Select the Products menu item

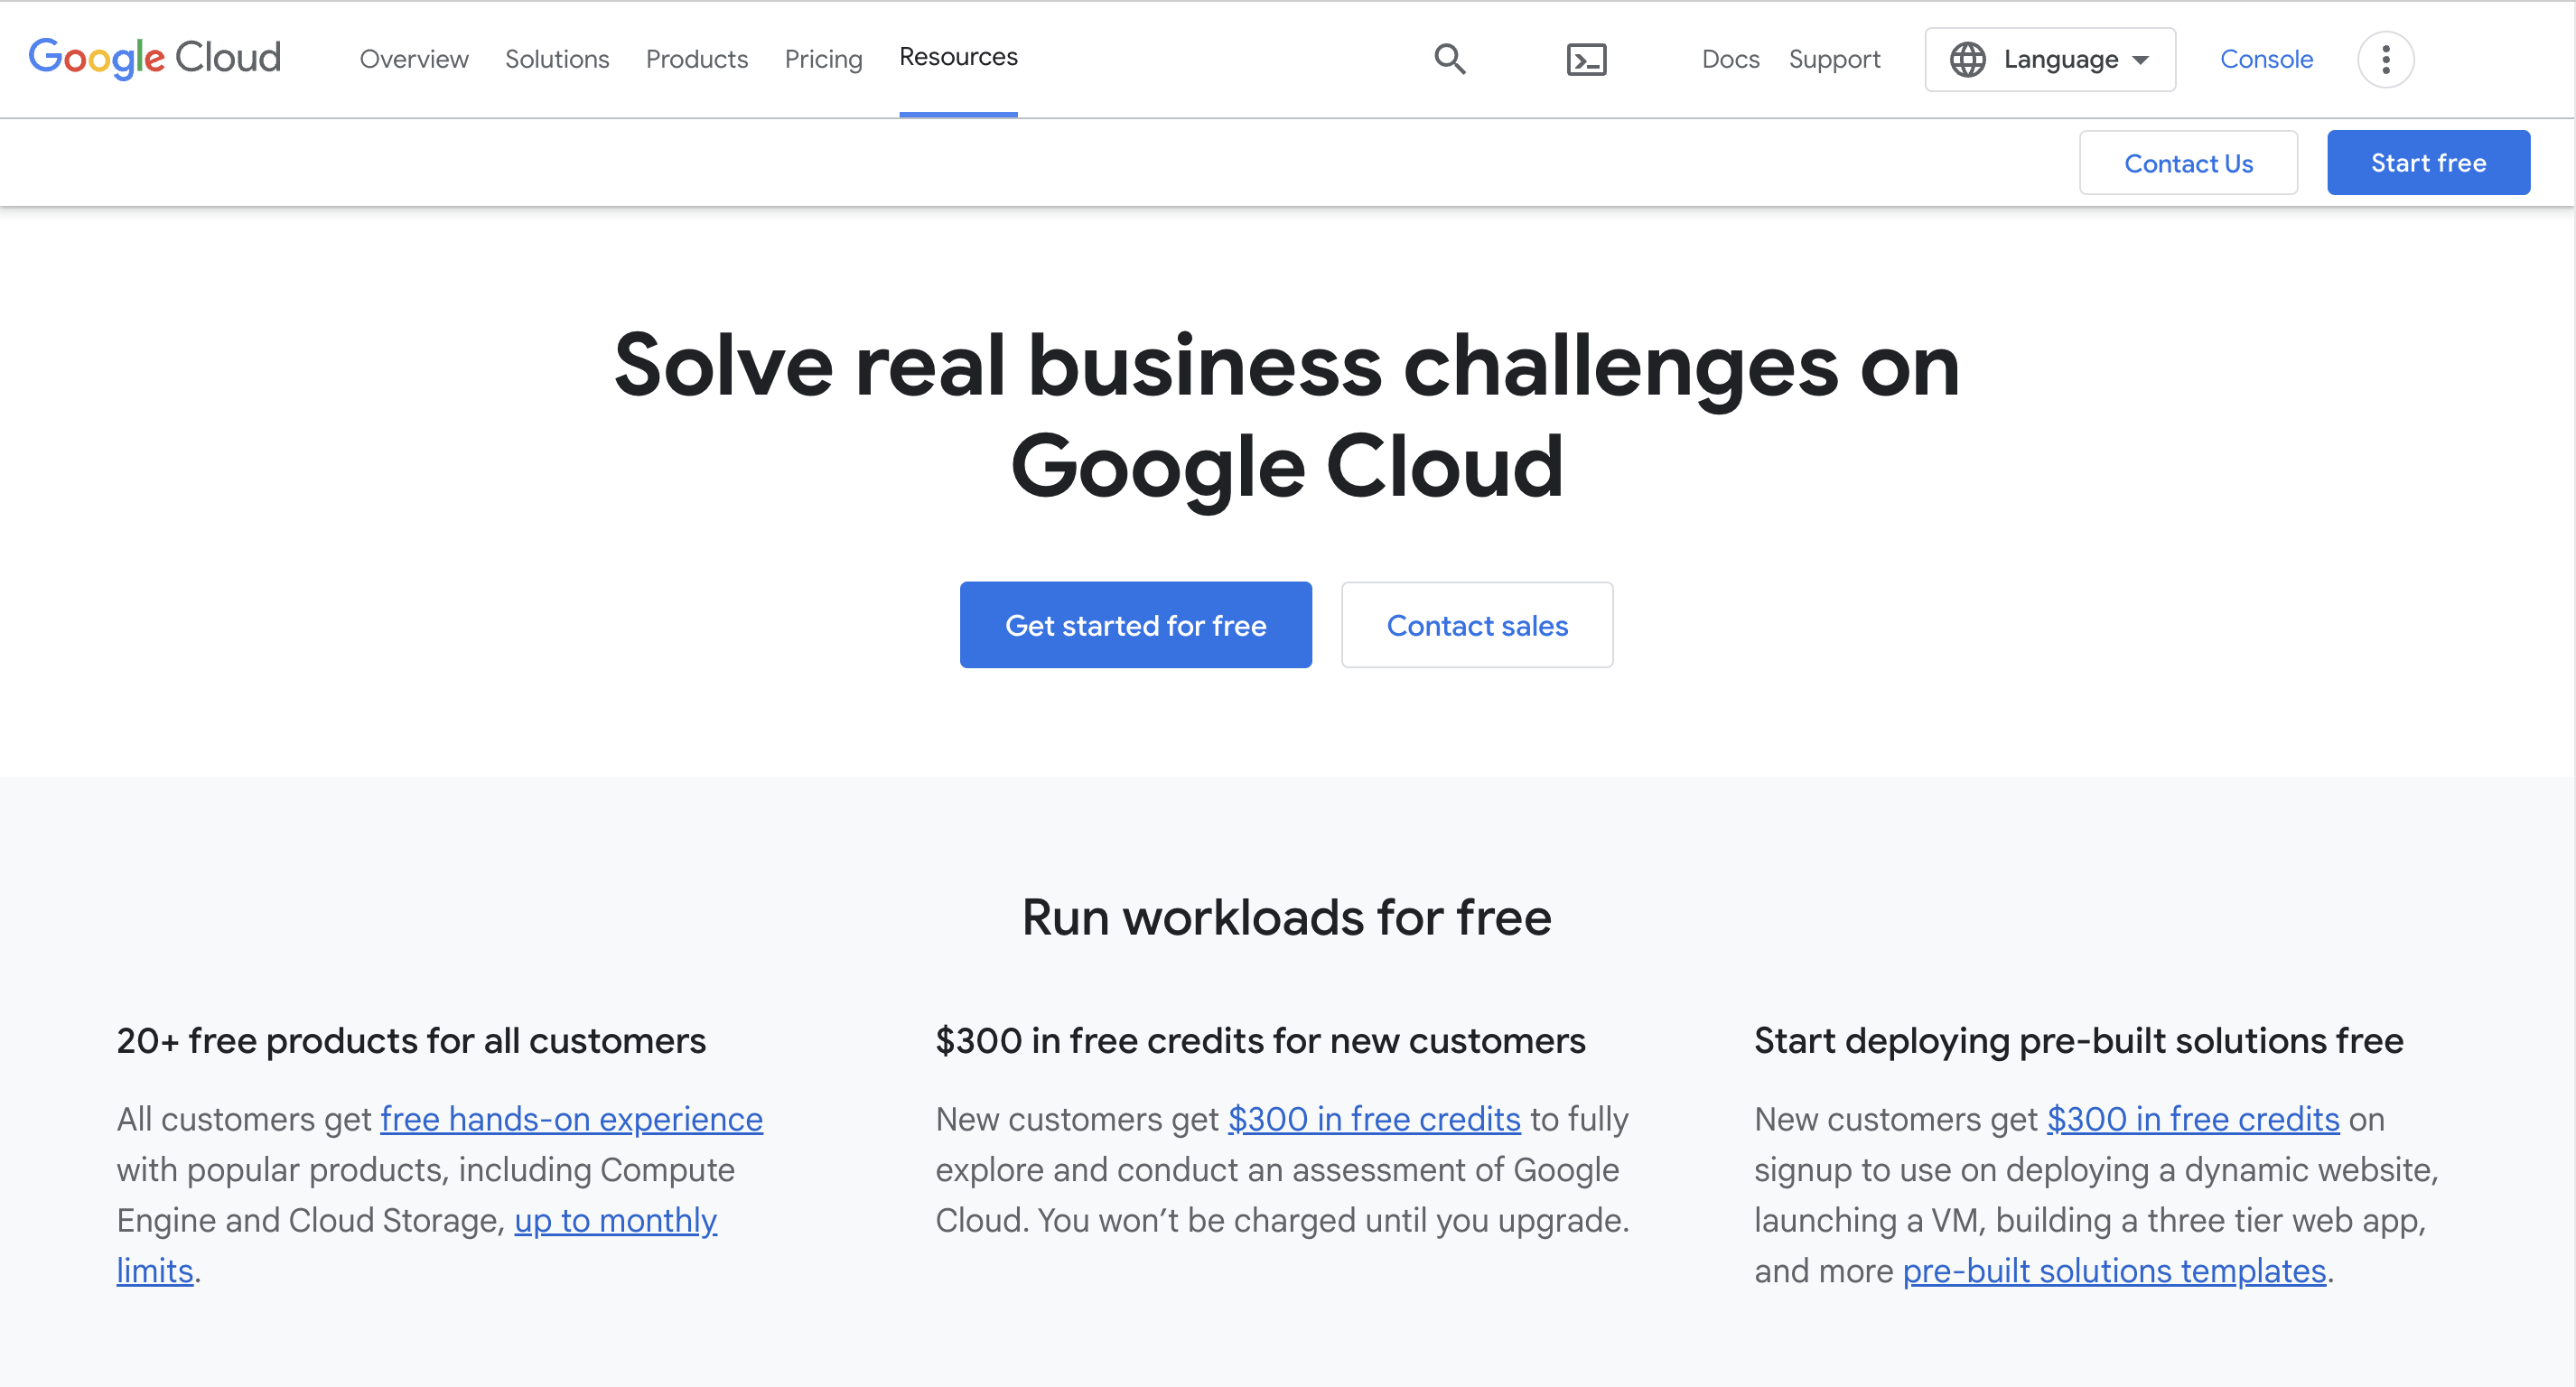(x=695, y=58)
